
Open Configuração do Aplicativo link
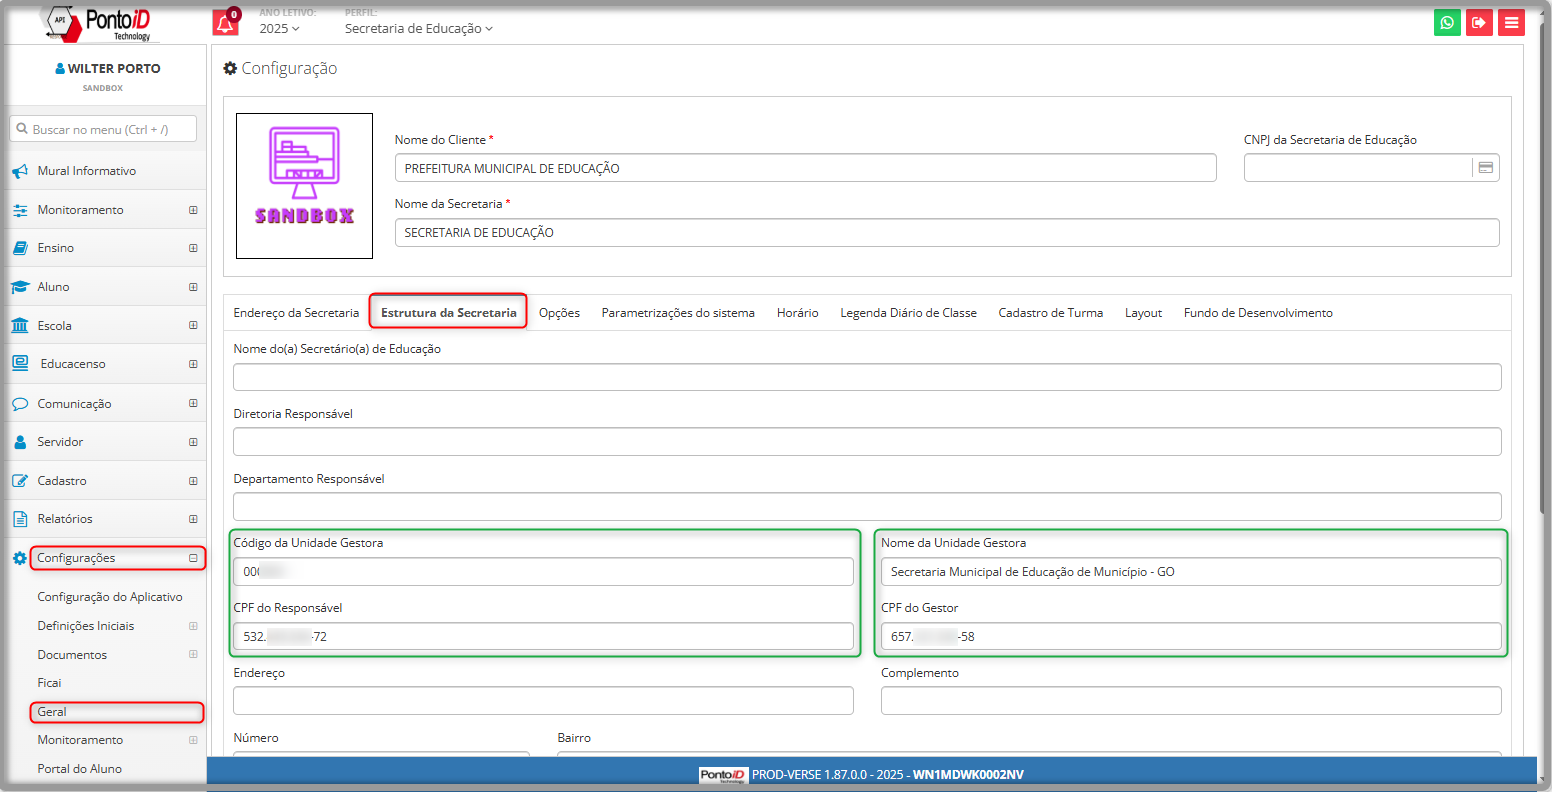(110, 597)
